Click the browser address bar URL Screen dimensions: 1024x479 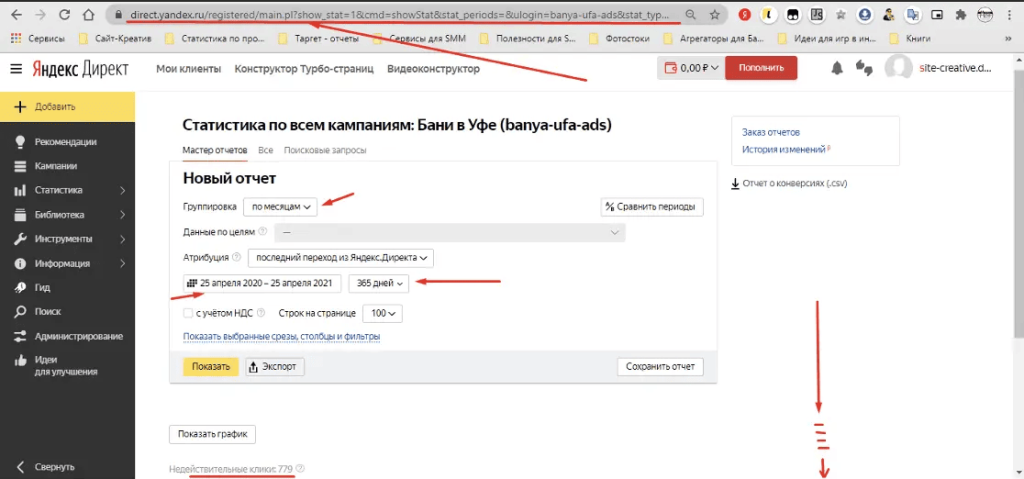pyautogui.click(x=398, y=14)
